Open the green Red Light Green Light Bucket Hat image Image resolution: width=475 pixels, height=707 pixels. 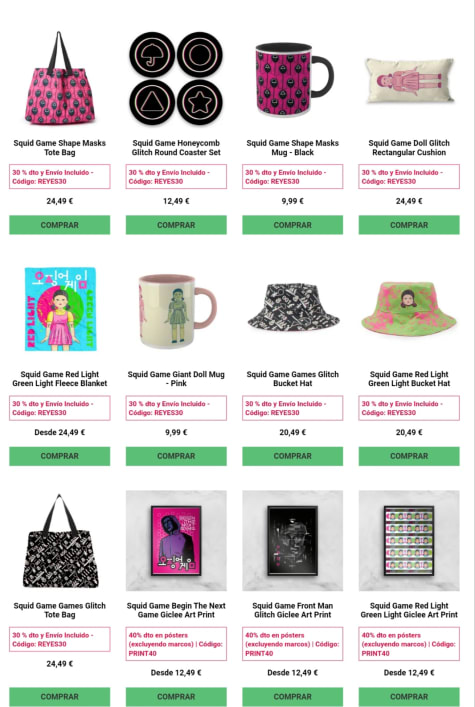[409, 309]
